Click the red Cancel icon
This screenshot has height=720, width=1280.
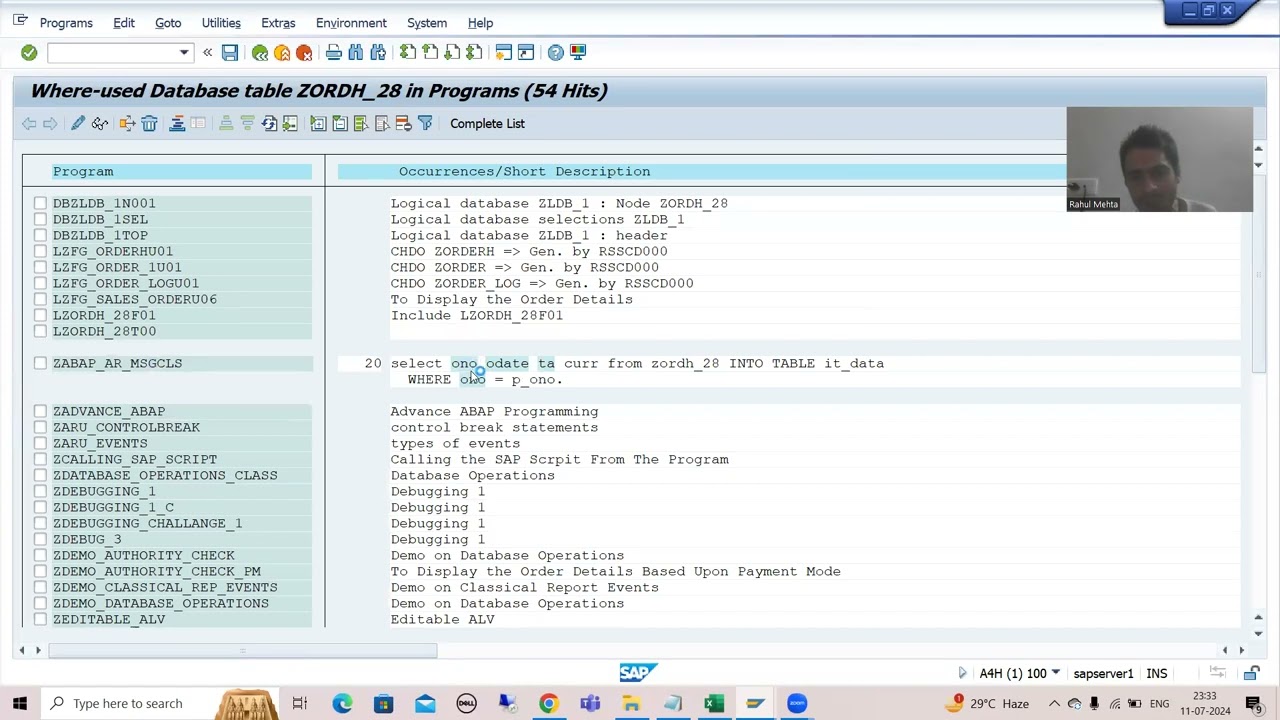click(304, 52)
